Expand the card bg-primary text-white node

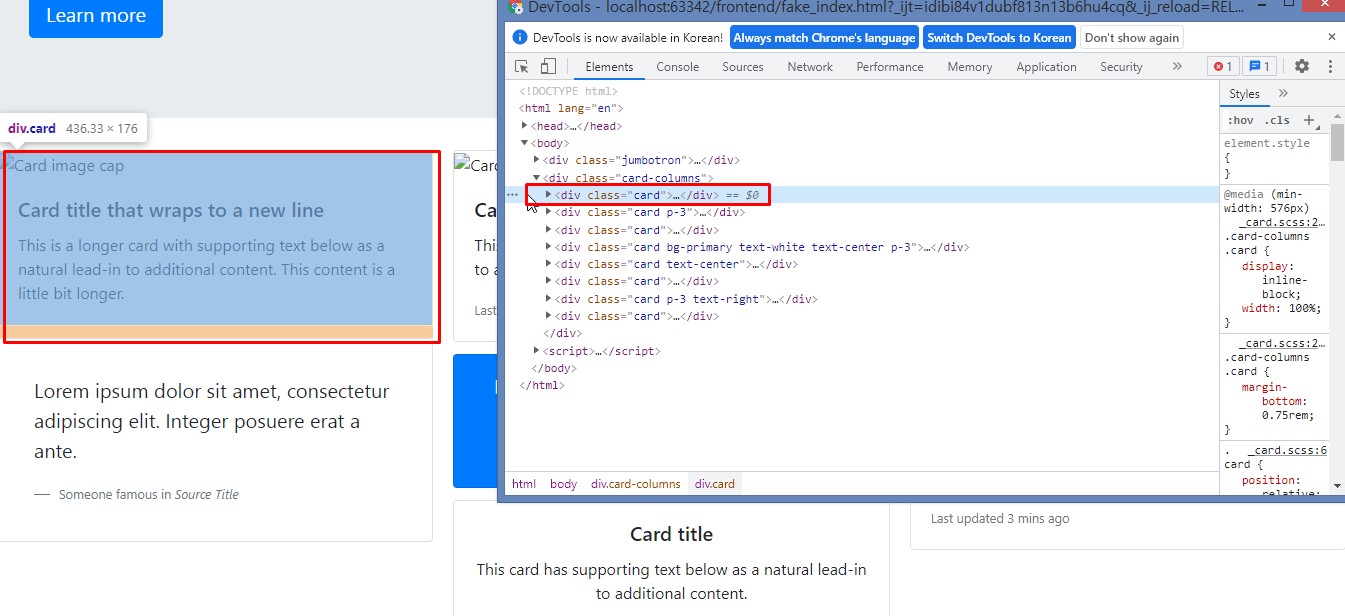click(x=549, y=247)
